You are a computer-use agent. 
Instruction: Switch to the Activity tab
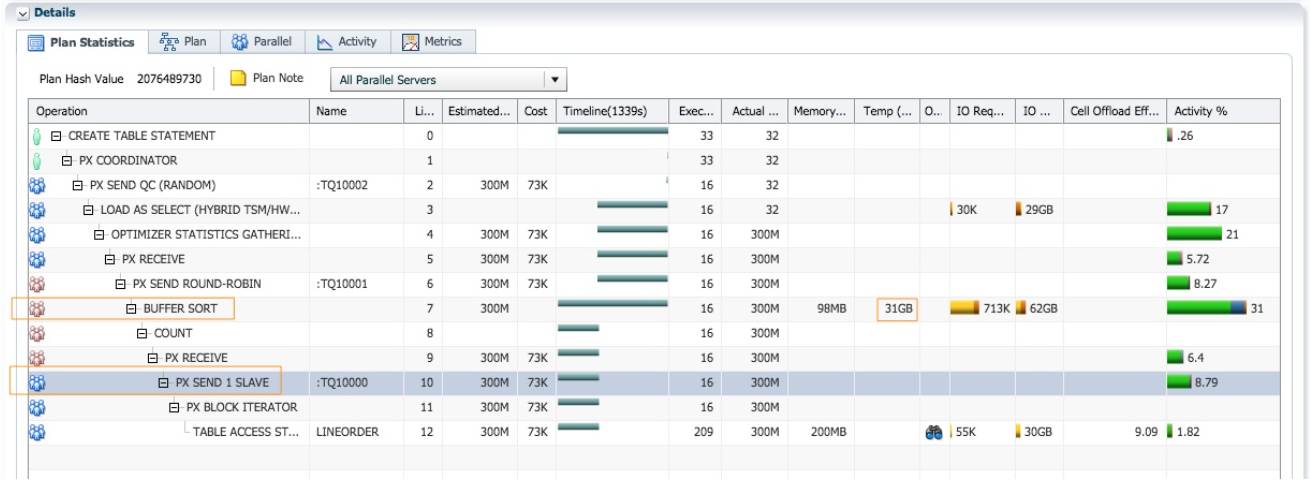pyautogui.click(x=347, y=42)
